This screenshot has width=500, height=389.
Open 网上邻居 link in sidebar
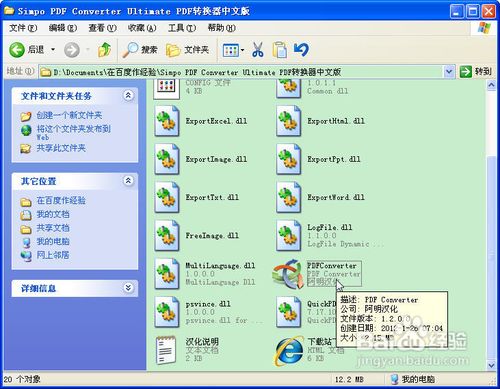53,255
